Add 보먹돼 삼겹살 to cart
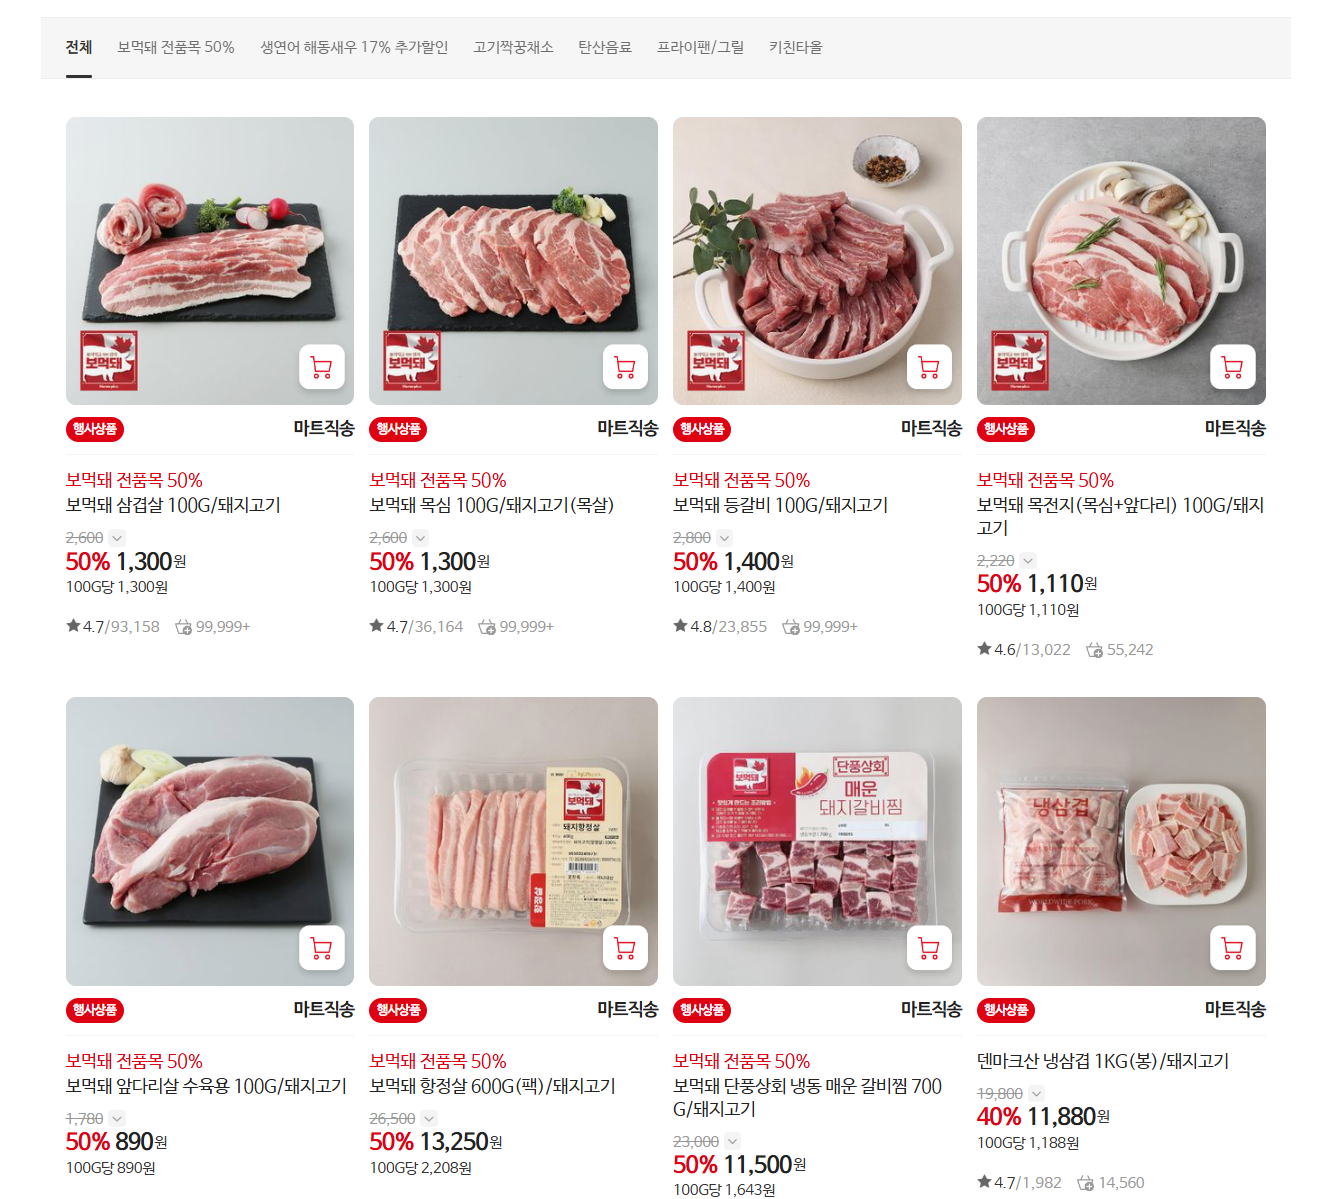Viewport: 1322px width, 1199px height. point(322,367)
